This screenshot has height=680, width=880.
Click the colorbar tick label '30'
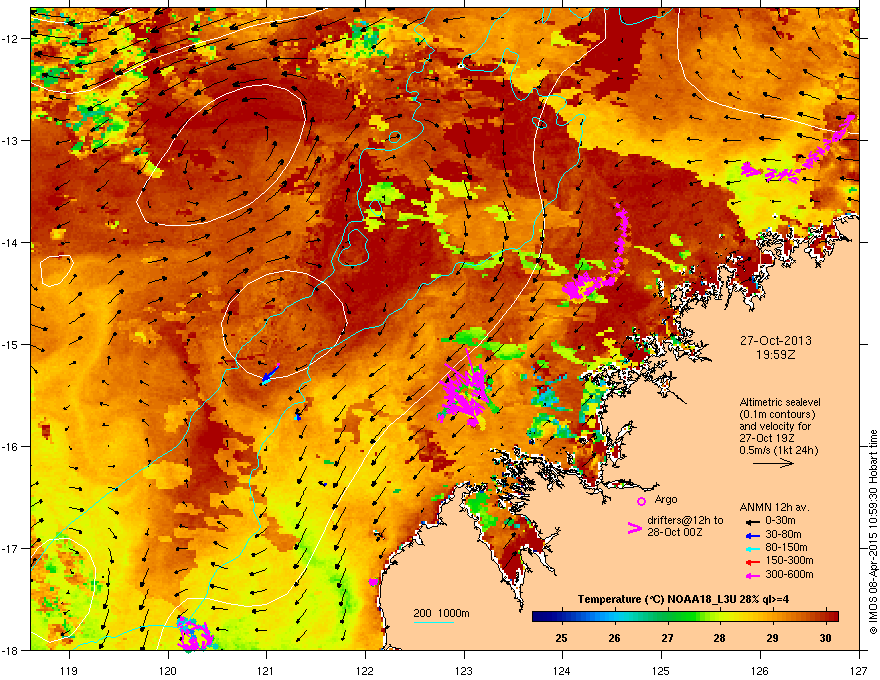coord(825,638)
